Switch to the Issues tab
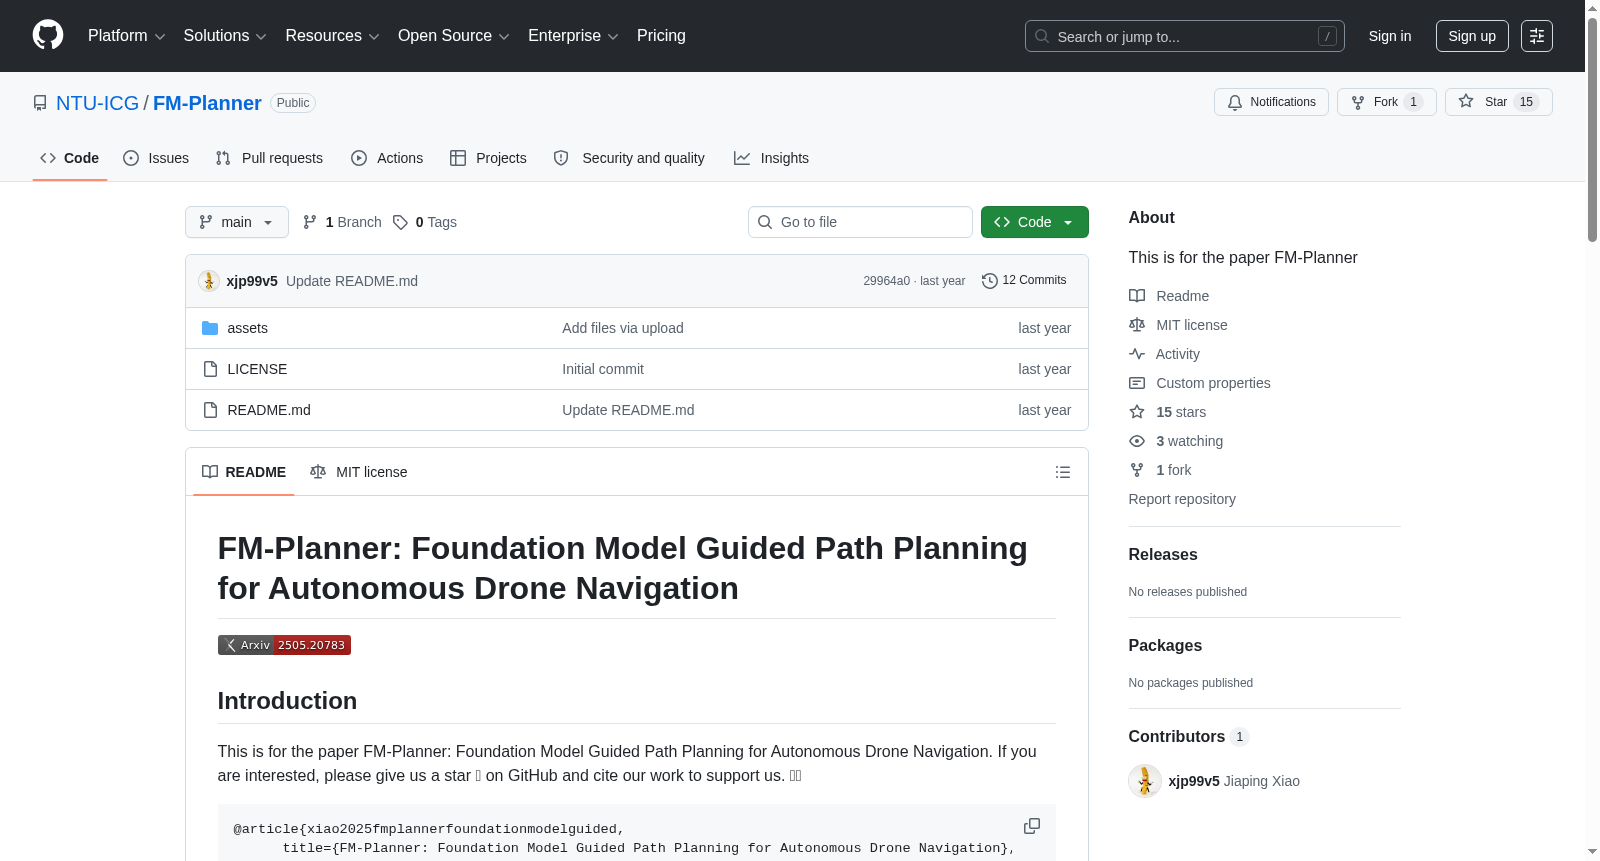This screenshot has width=1600, height=861. (x=156, y=158)
